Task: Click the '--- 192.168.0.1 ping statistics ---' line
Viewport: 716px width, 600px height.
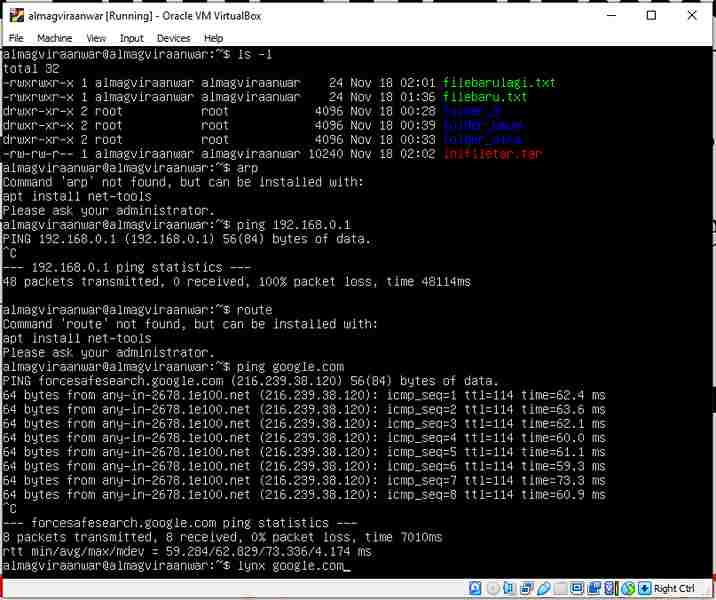Action: coord(127,267)
